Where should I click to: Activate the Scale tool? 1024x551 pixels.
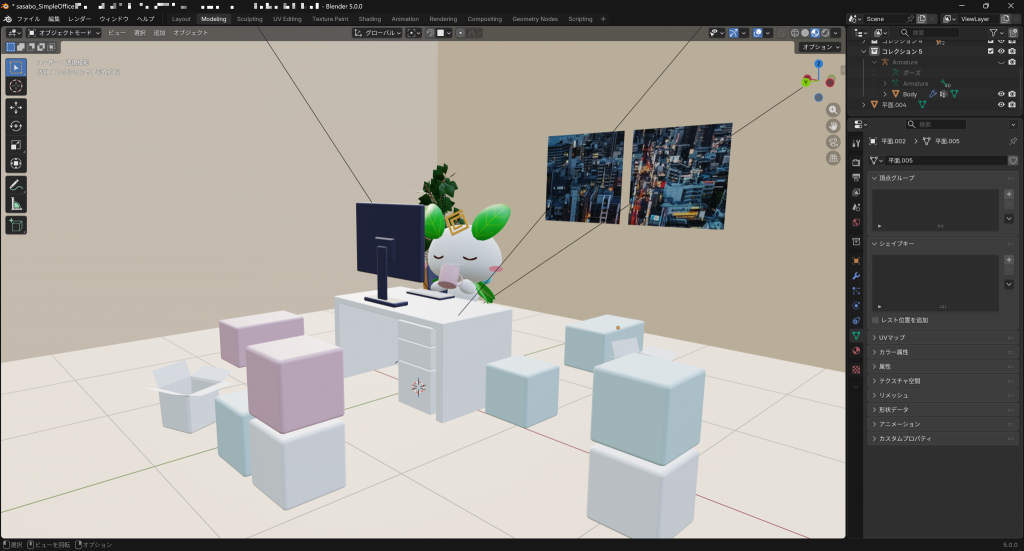click(x=16, y=145)
